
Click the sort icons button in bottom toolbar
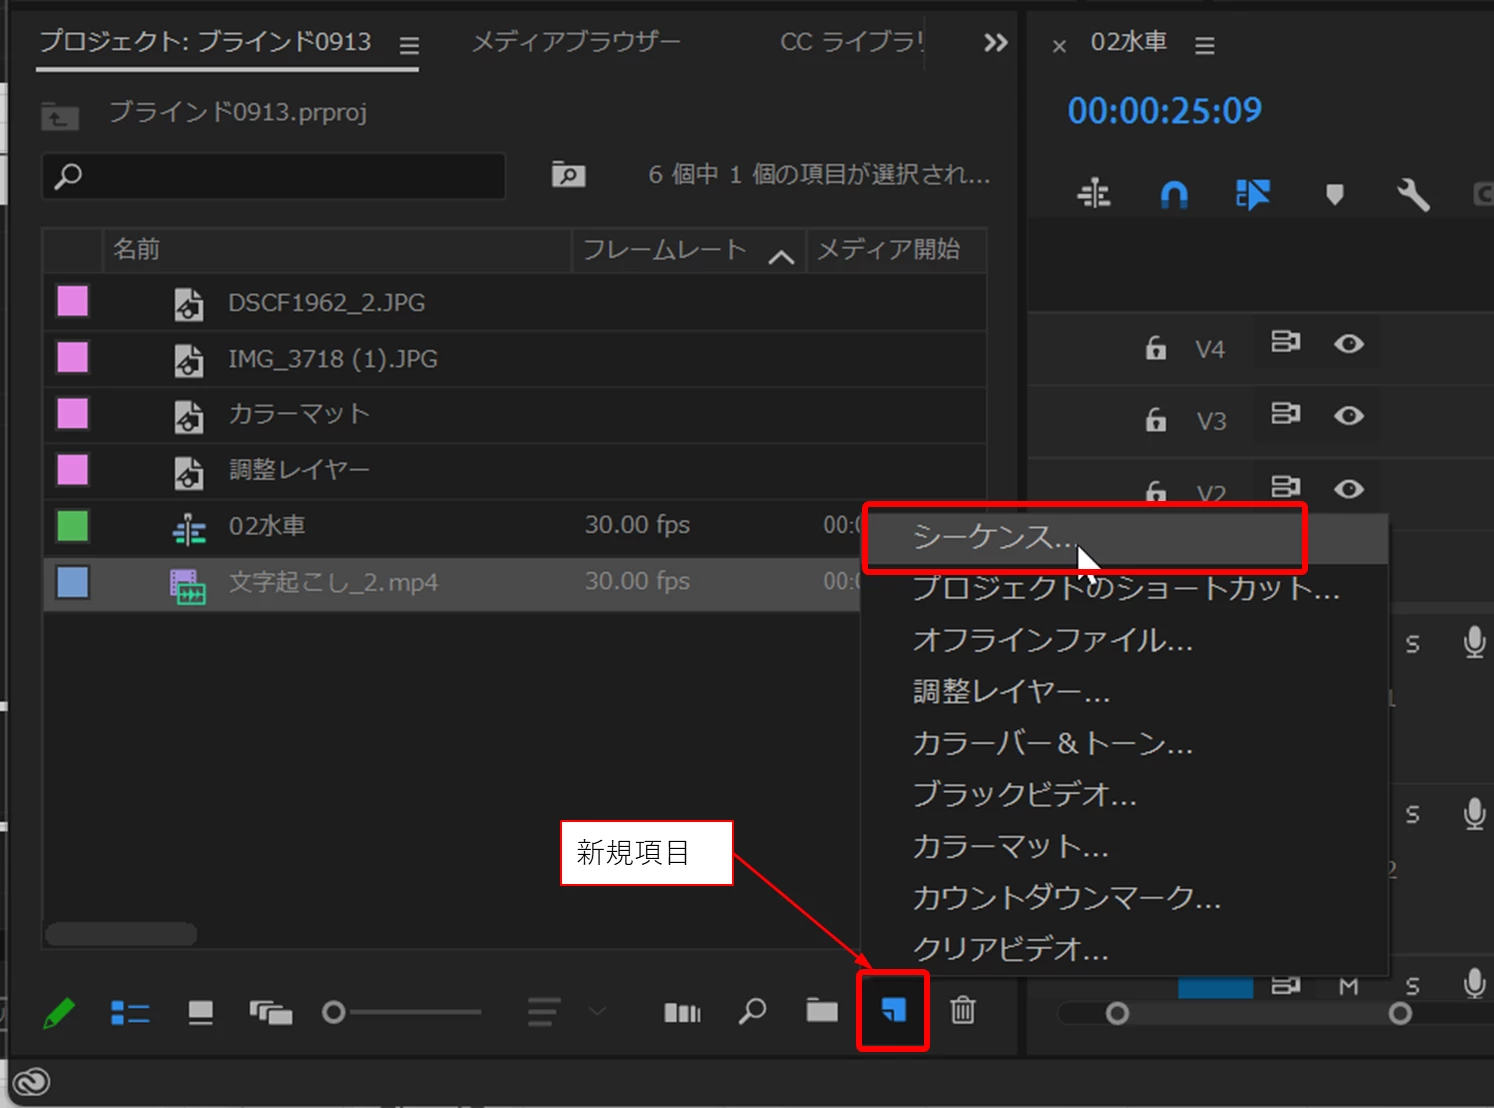pos(544,1012)
